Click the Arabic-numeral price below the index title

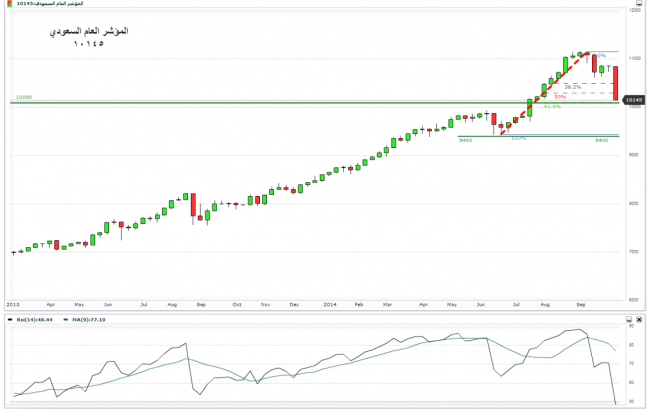[89, 44]
